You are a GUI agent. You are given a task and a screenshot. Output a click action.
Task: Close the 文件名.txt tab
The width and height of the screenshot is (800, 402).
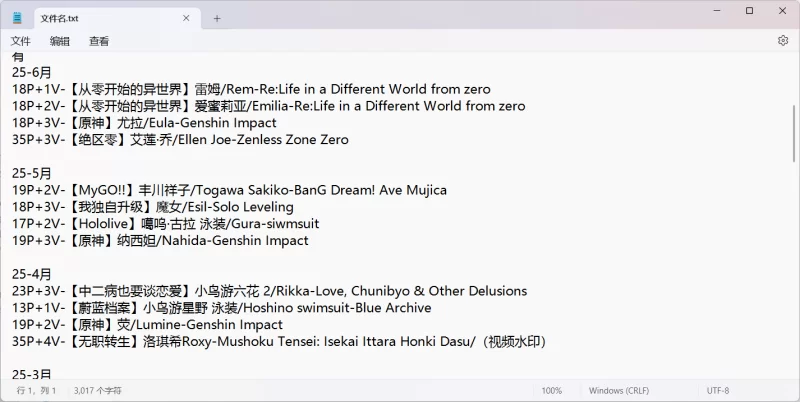coord(186,18)
